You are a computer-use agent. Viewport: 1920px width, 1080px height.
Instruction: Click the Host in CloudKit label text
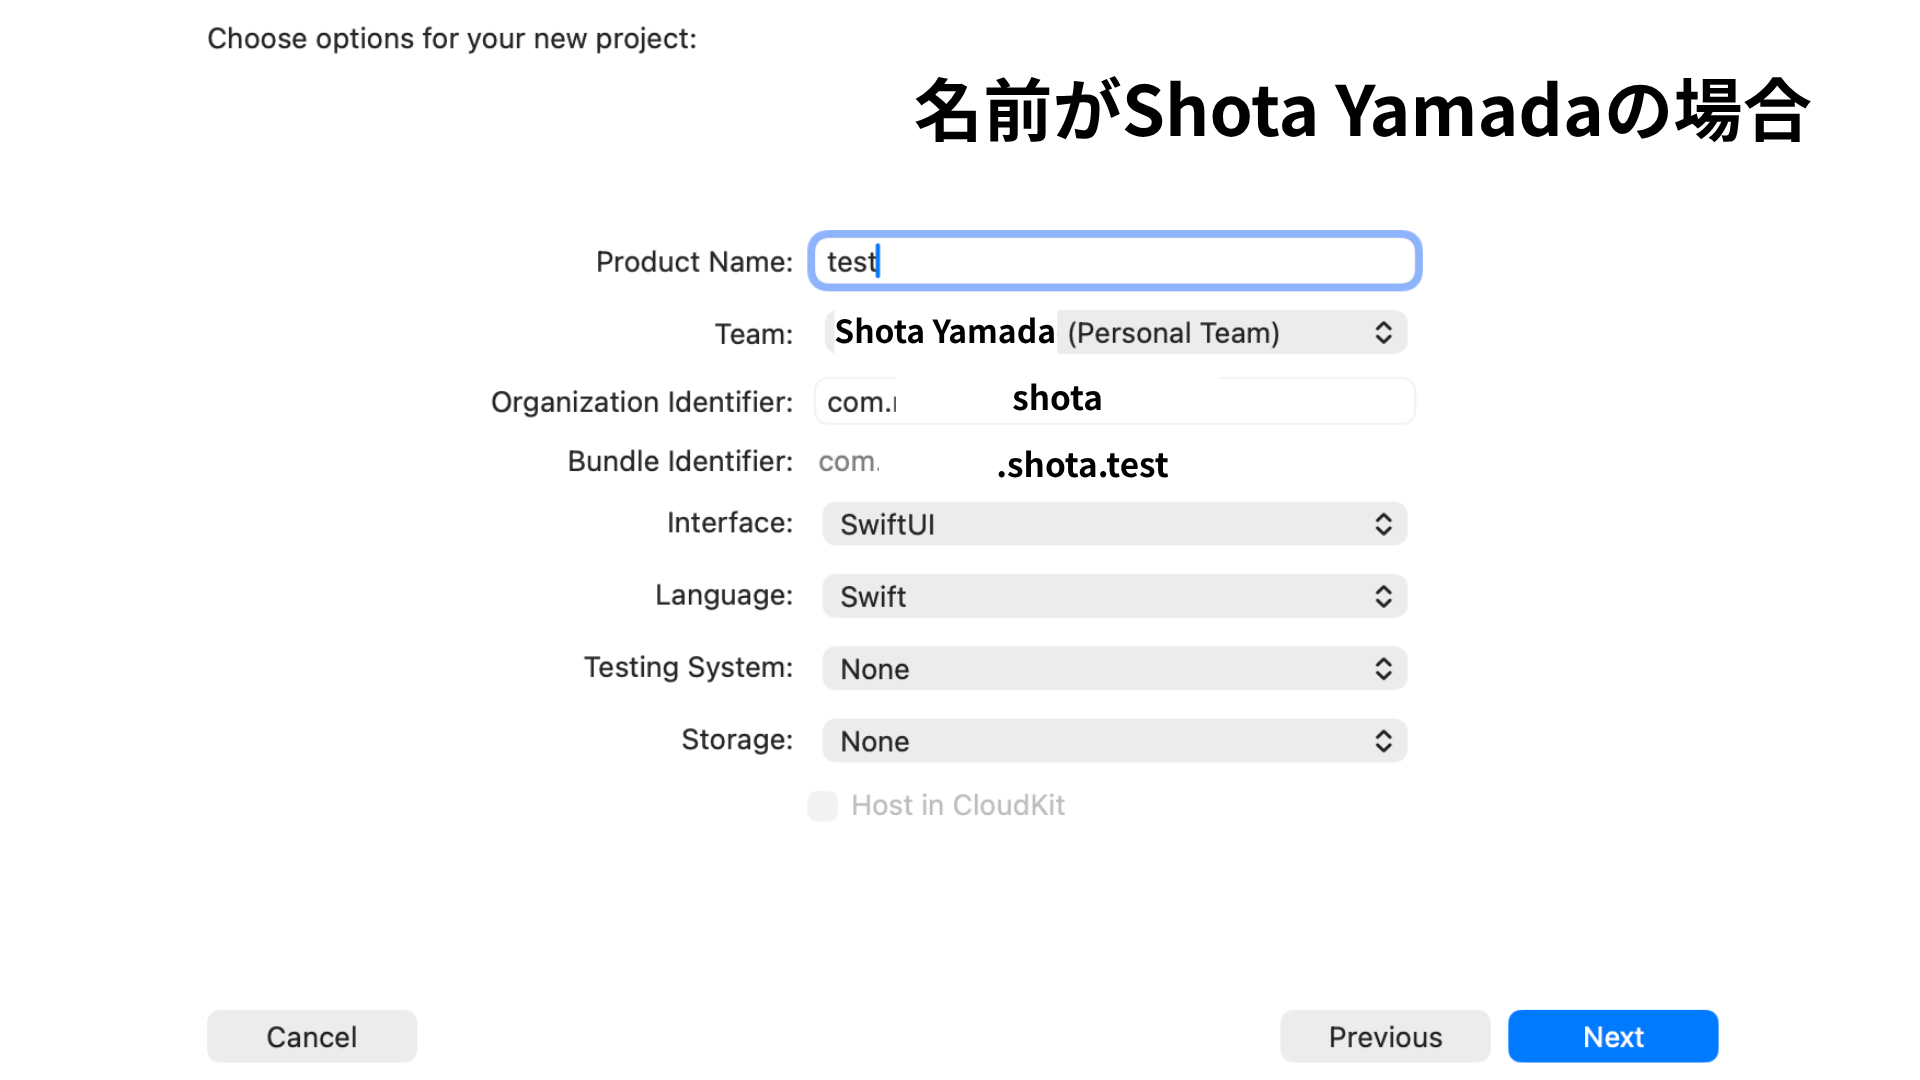[957, 806]
